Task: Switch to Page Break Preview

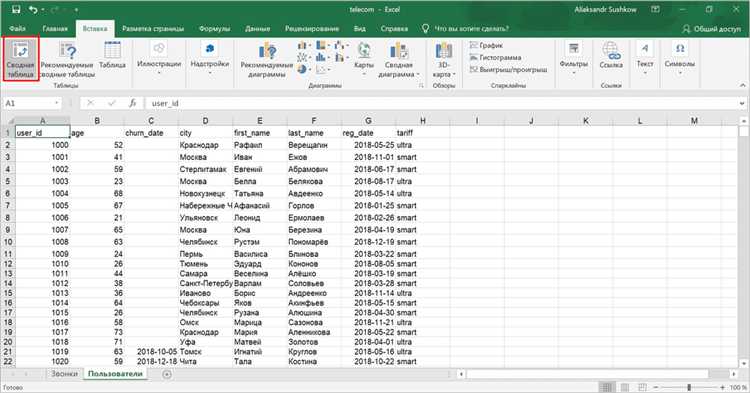Action: pos(642,387)
